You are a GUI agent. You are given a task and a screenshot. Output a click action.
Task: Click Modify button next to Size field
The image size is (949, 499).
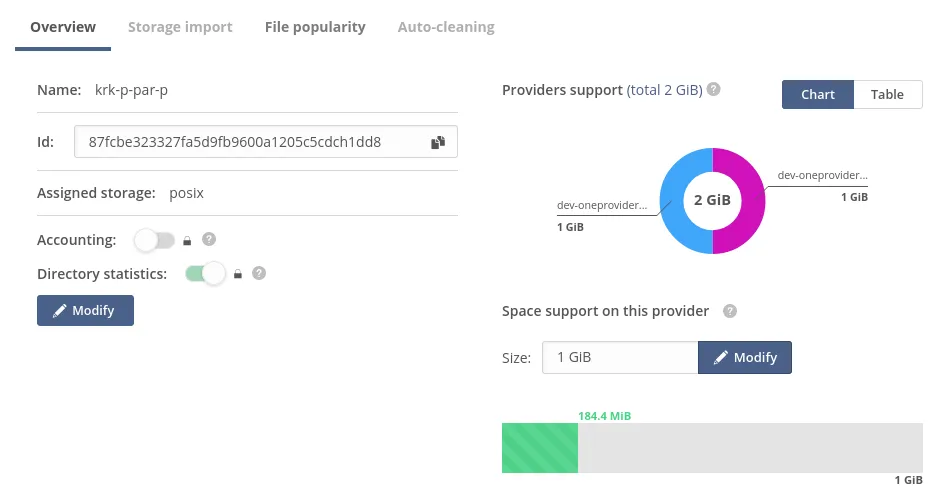[745, 357]
